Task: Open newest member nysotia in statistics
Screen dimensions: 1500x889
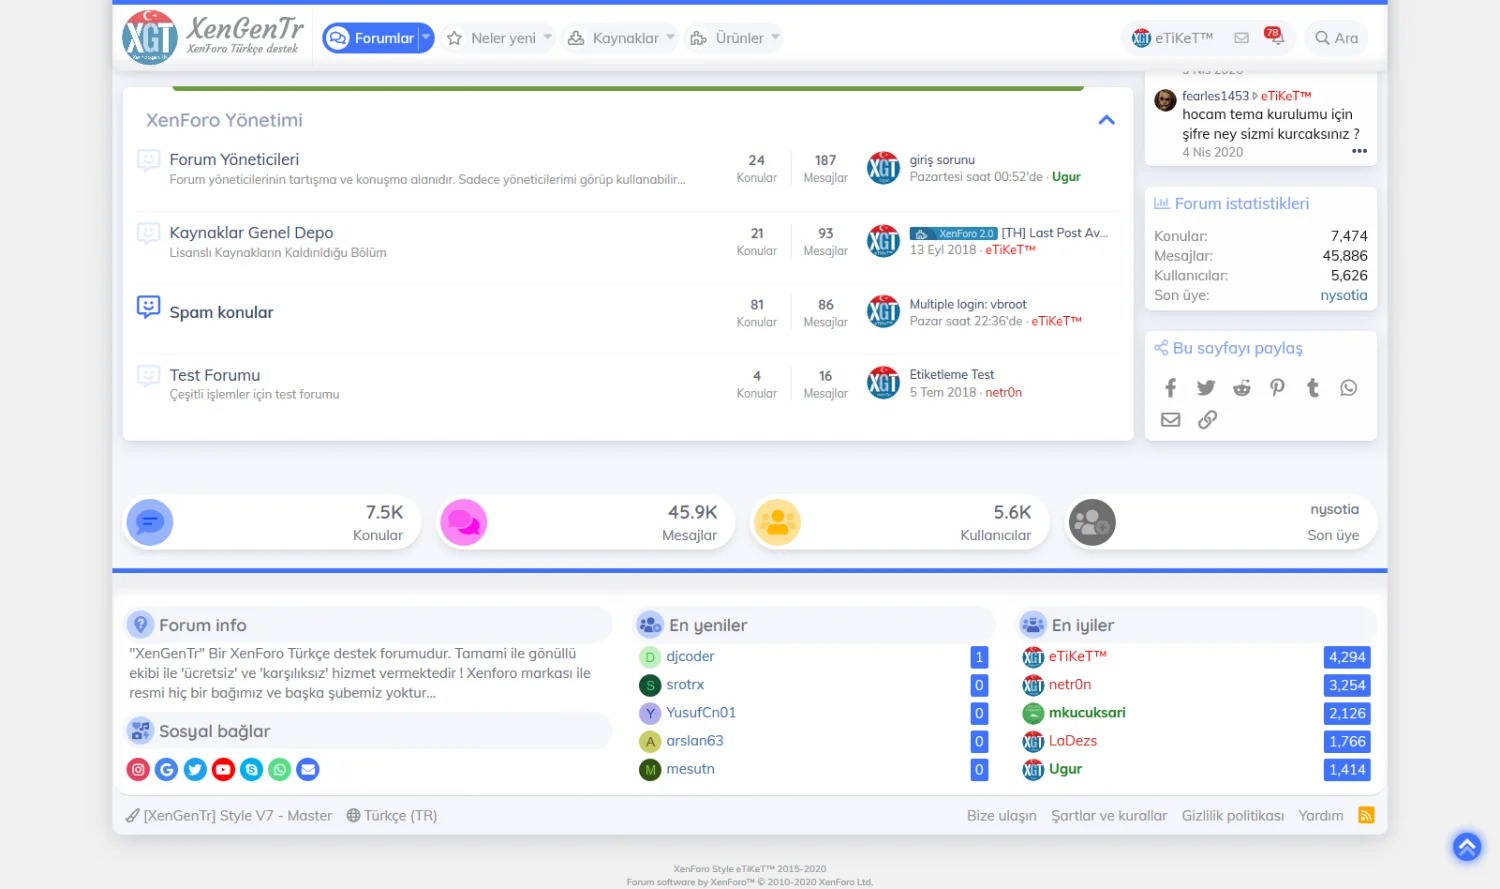Action: (x=1344, y=295)
